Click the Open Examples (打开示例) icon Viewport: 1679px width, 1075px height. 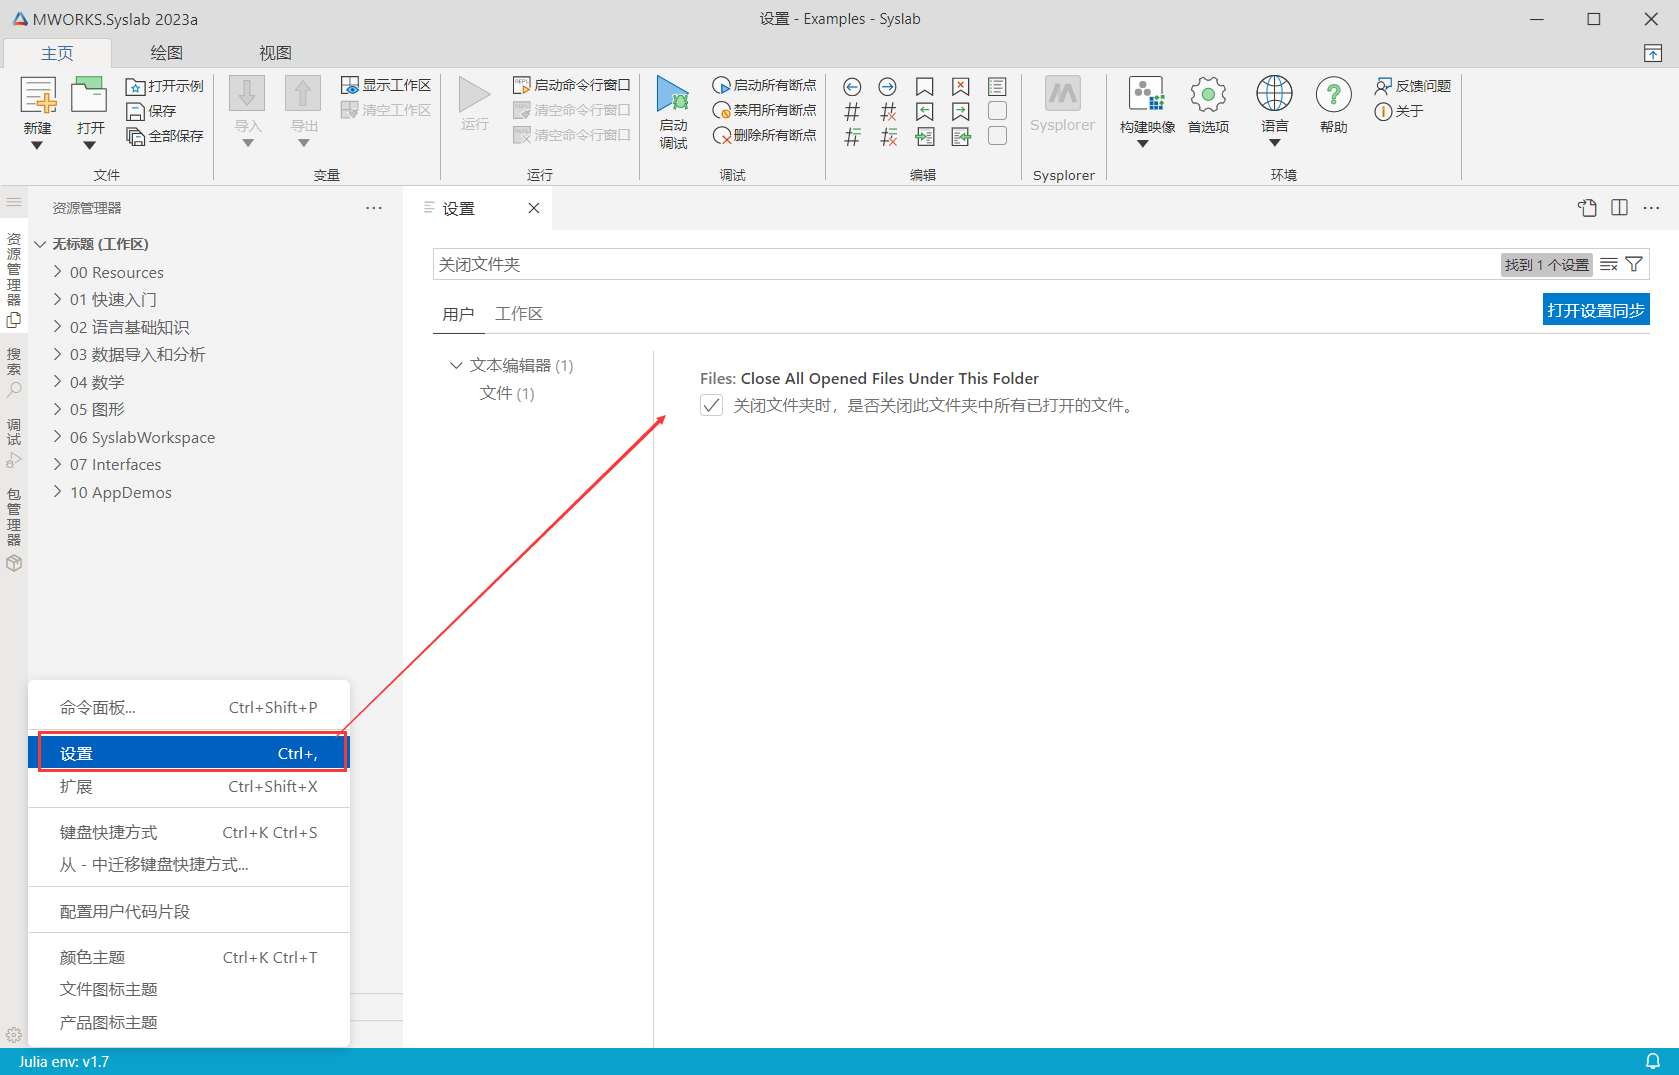click(136, 86)
